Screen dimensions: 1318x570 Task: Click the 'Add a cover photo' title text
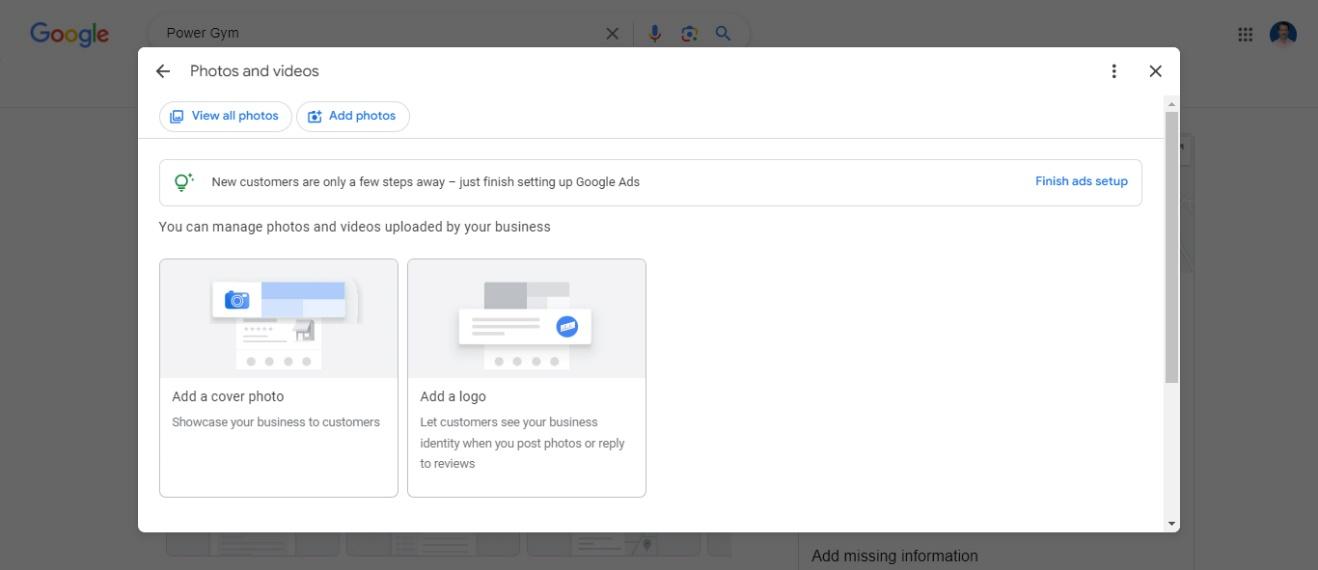228,396
